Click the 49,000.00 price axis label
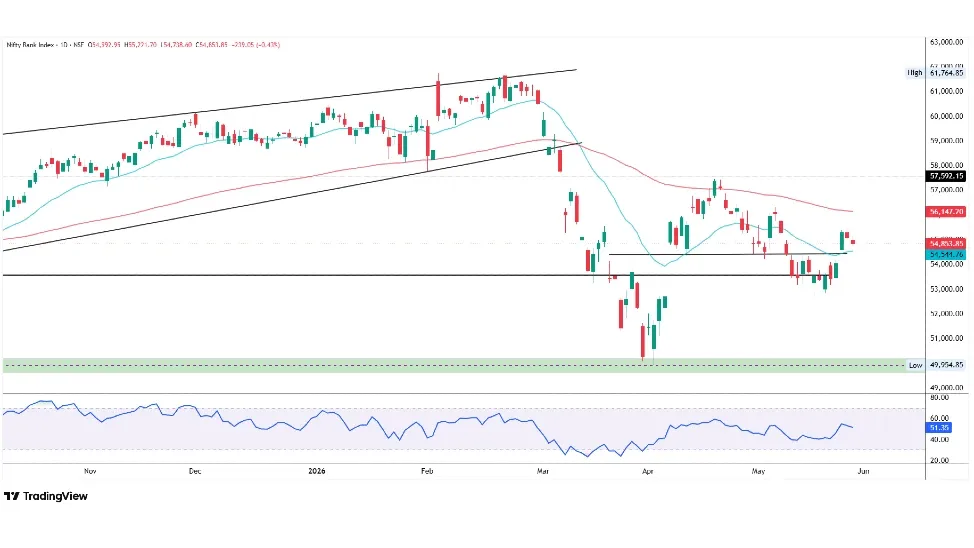 (947, 387)
